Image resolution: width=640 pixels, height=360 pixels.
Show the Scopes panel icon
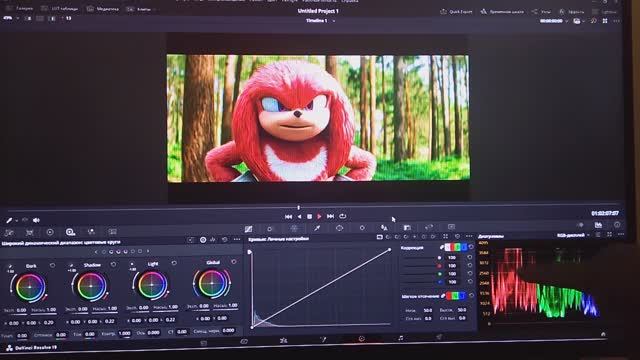[598, 225]
